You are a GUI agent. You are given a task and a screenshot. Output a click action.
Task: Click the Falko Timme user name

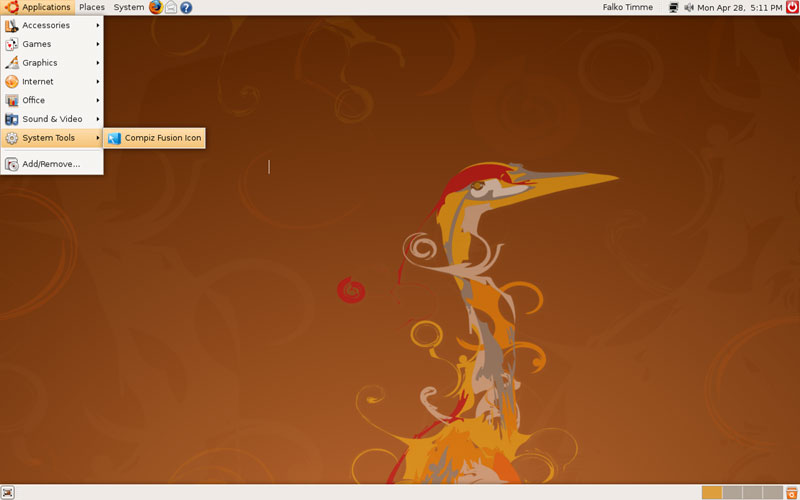click(628, 7)
